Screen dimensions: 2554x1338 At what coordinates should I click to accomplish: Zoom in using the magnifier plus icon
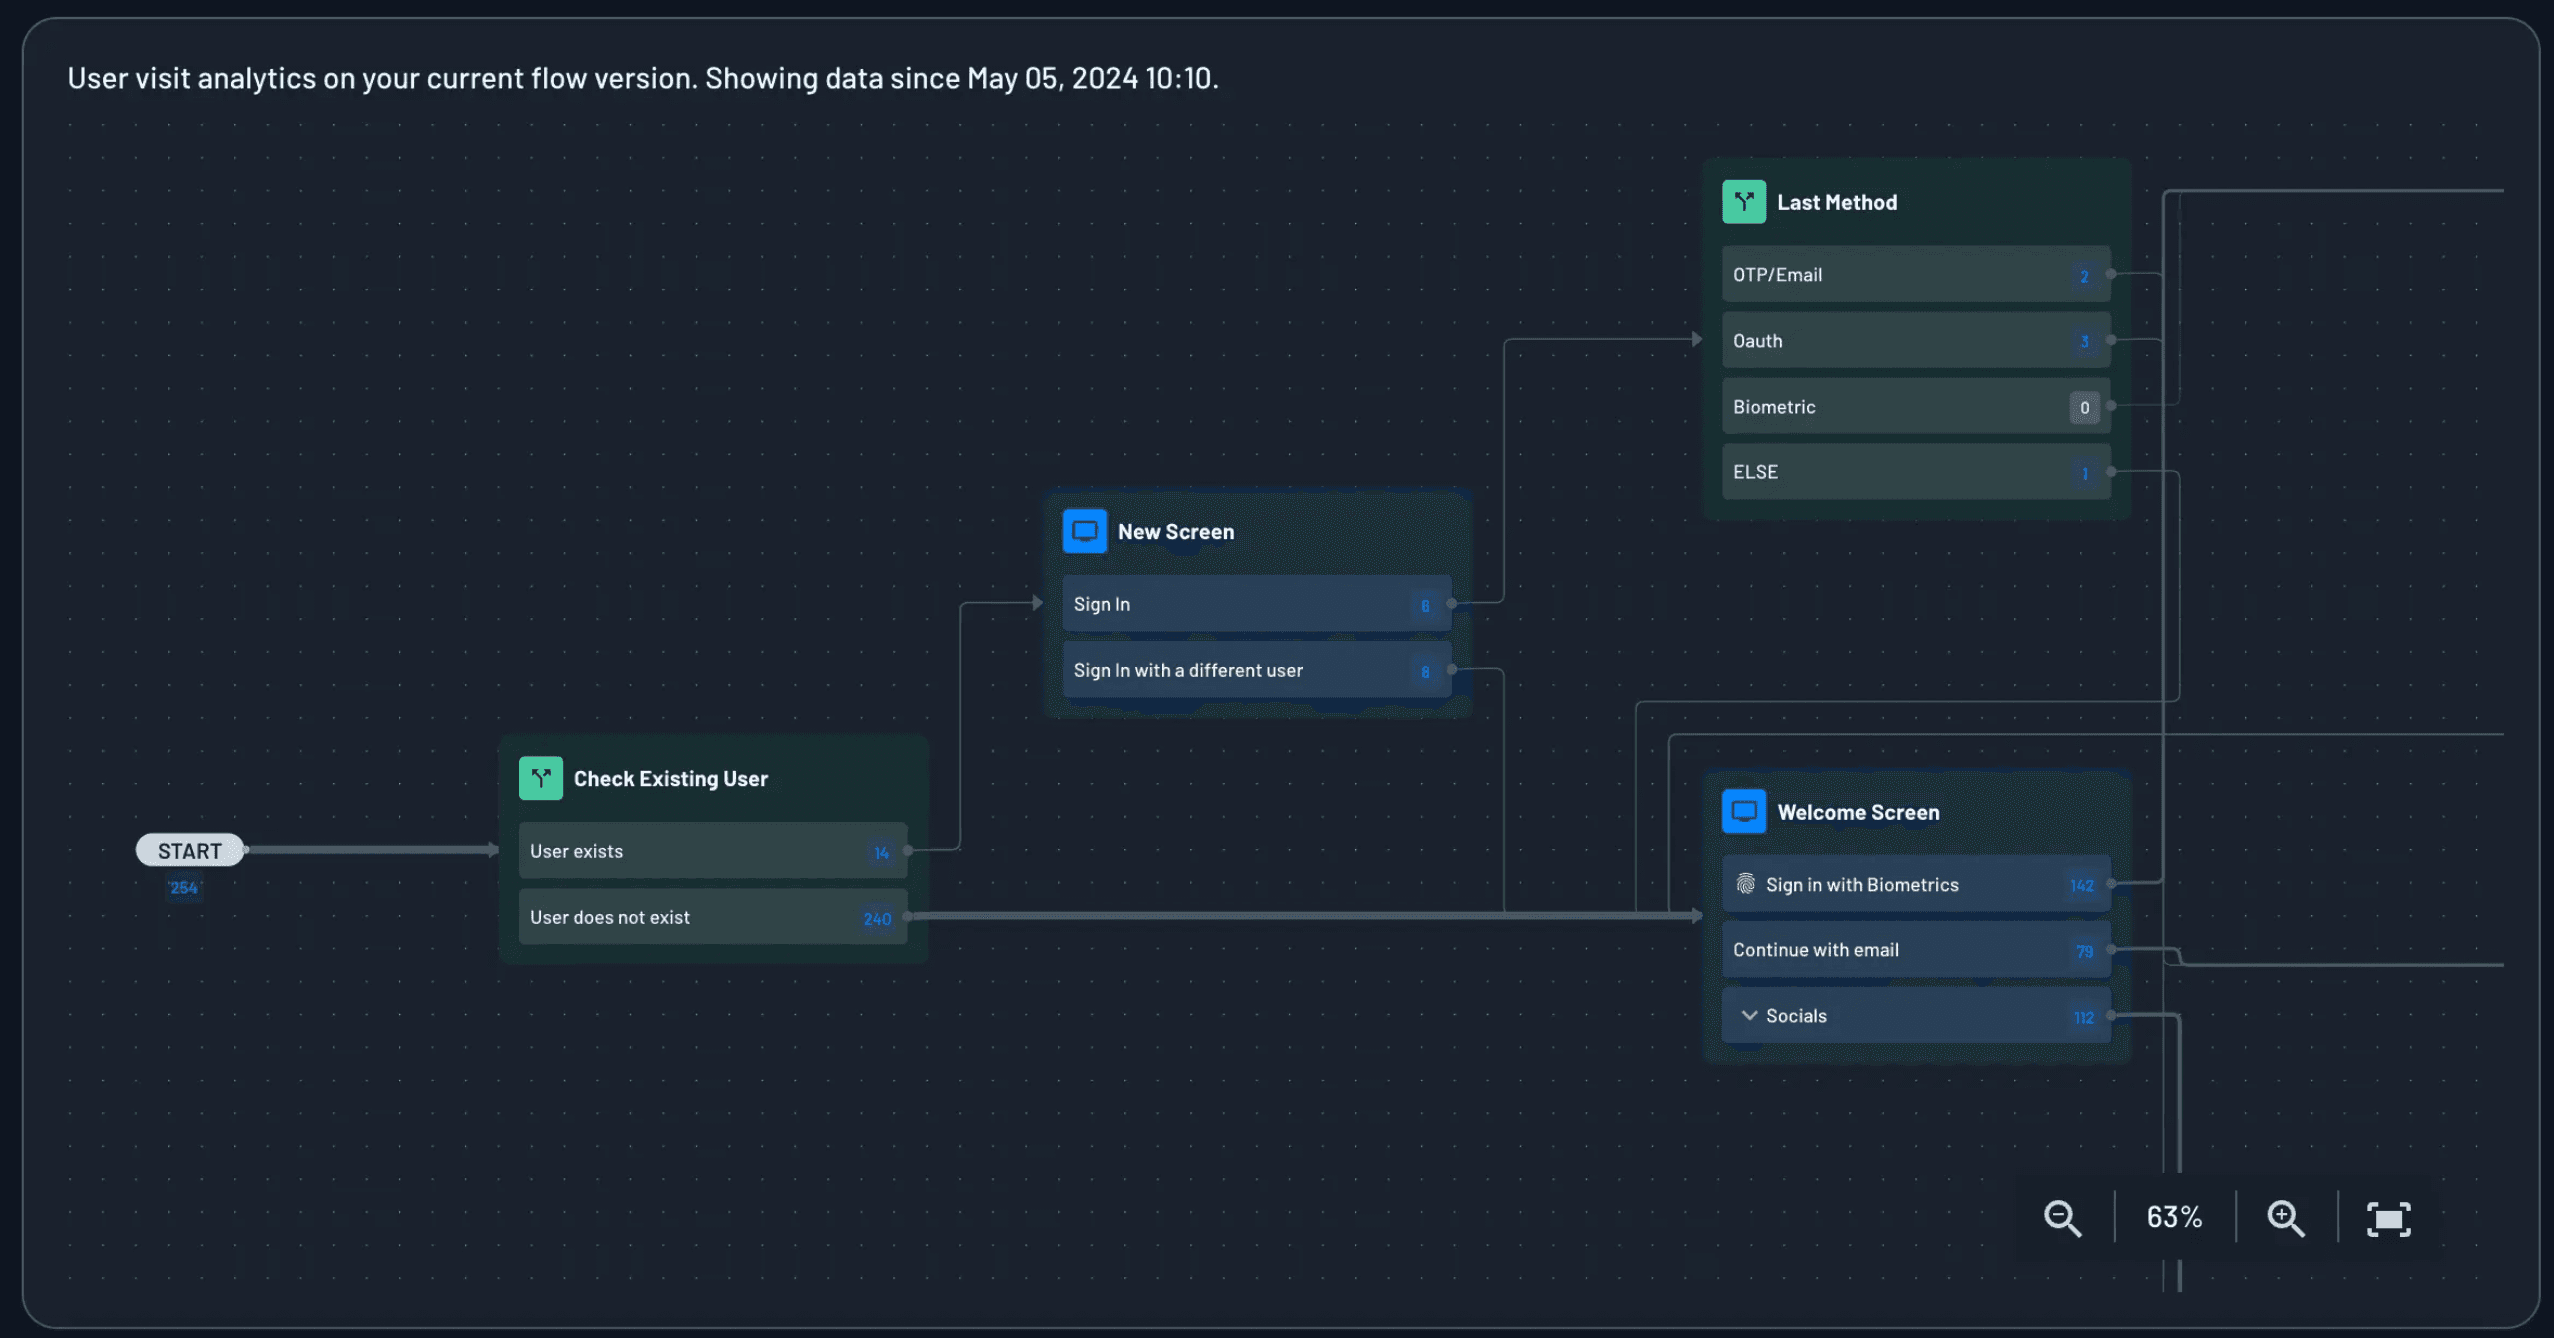2285,1218
